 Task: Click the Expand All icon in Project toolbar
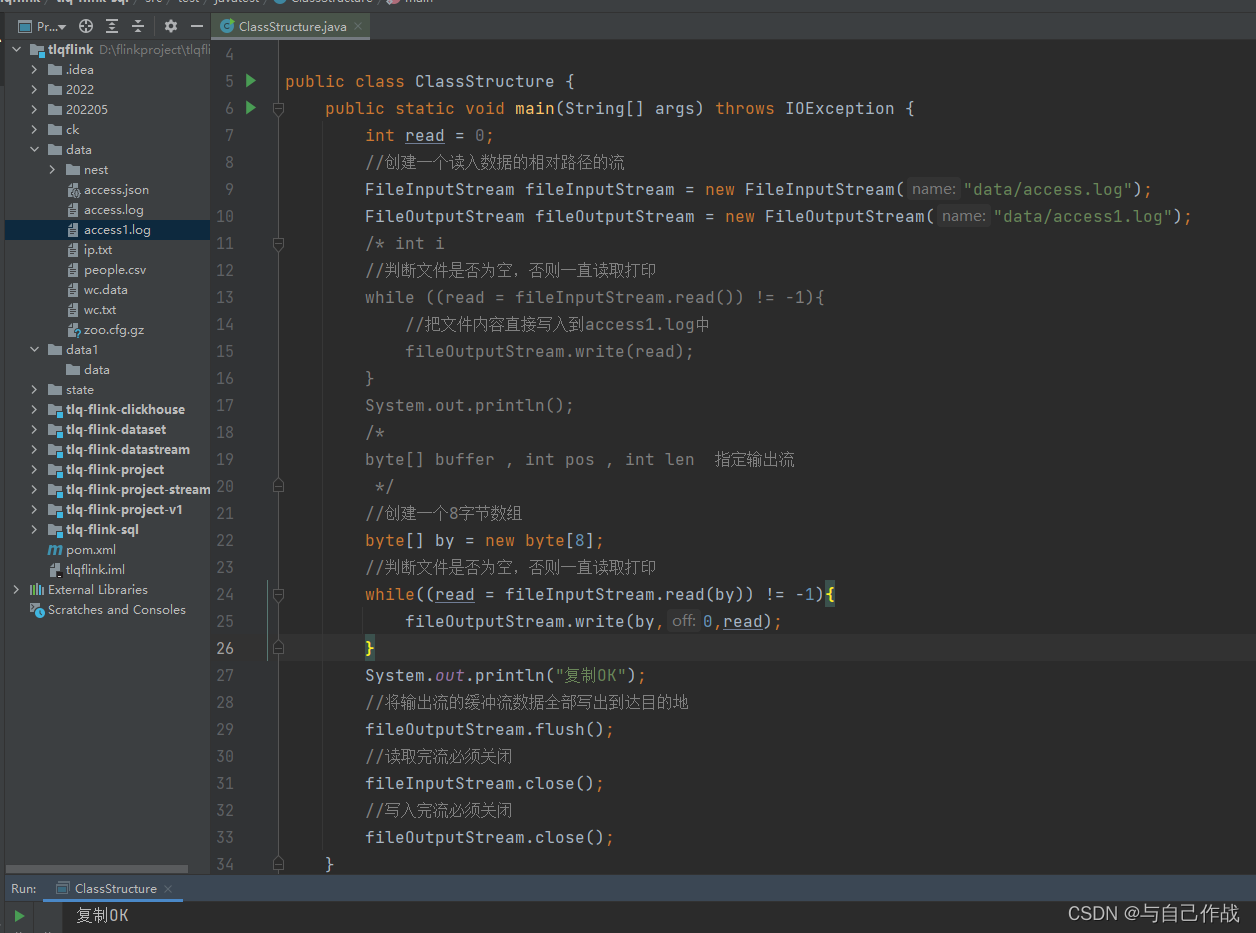(x=112, y=26)
